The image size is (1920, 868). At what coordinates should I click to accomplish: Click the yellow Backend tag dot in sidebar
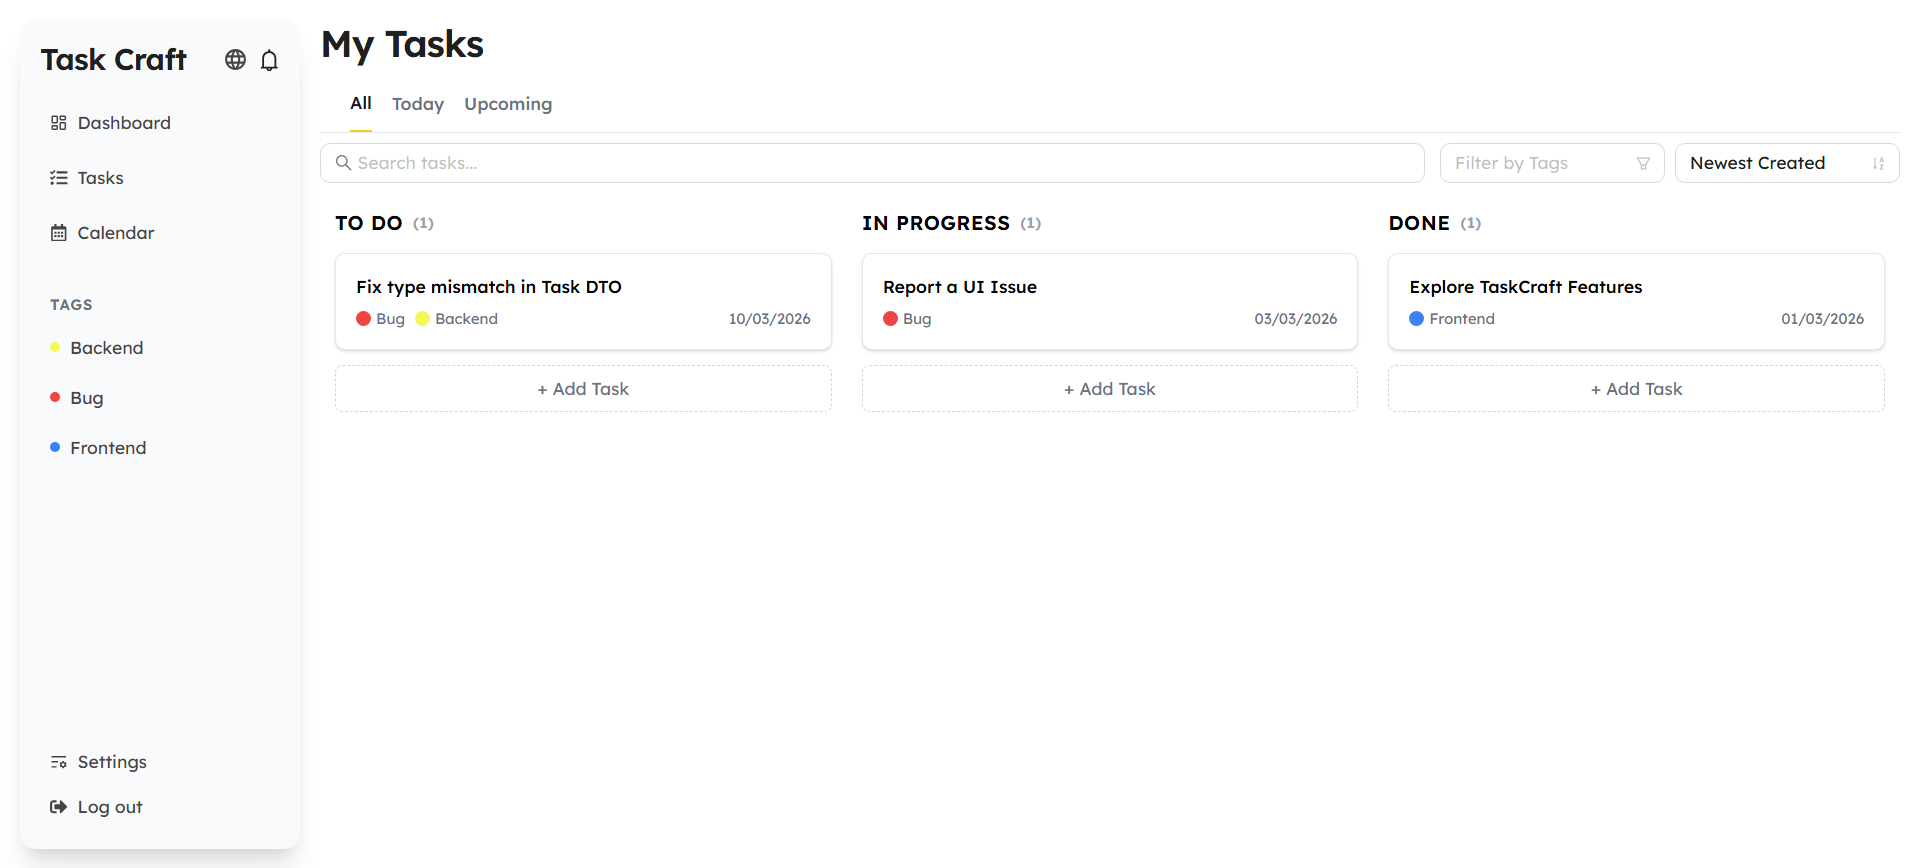pyautogui.click(x=55, y=347)
